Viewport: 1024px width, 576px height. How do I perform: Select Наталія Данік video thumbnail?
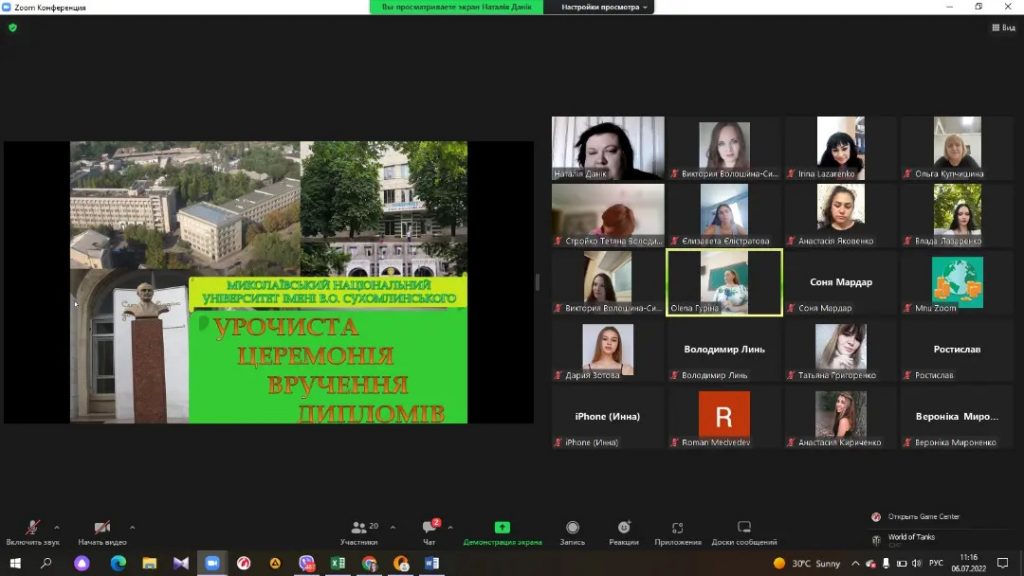pos(608,148)
